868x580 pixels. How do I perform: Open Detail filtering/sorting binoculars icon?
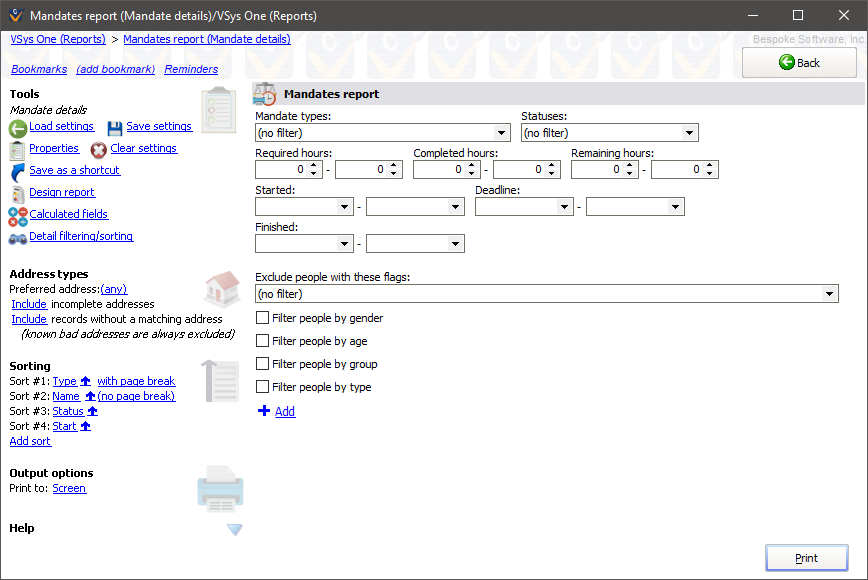click(x=16, y=236)
